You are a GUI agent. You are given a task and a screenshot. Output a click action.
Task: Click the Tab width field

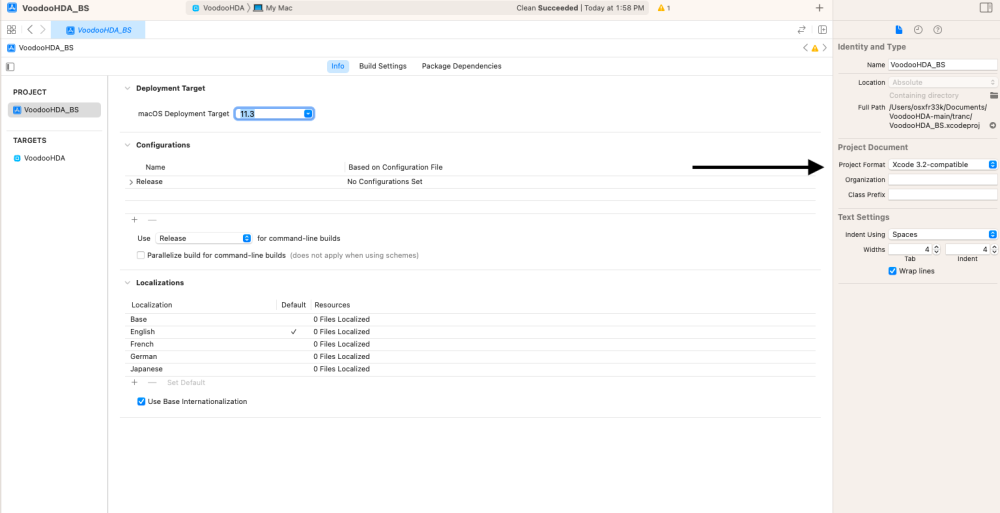tap(910, 249)
